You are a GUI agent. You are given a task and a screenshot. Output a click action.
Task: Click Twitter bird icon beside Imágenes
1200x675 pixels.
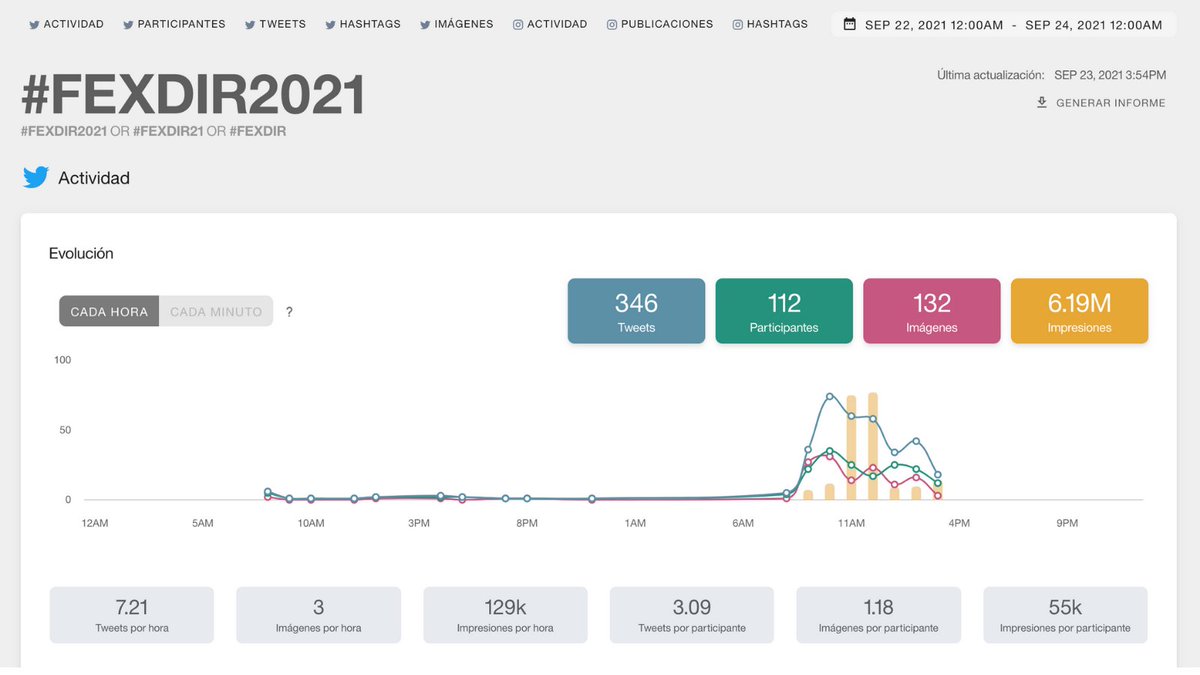(x=424, y=24)
